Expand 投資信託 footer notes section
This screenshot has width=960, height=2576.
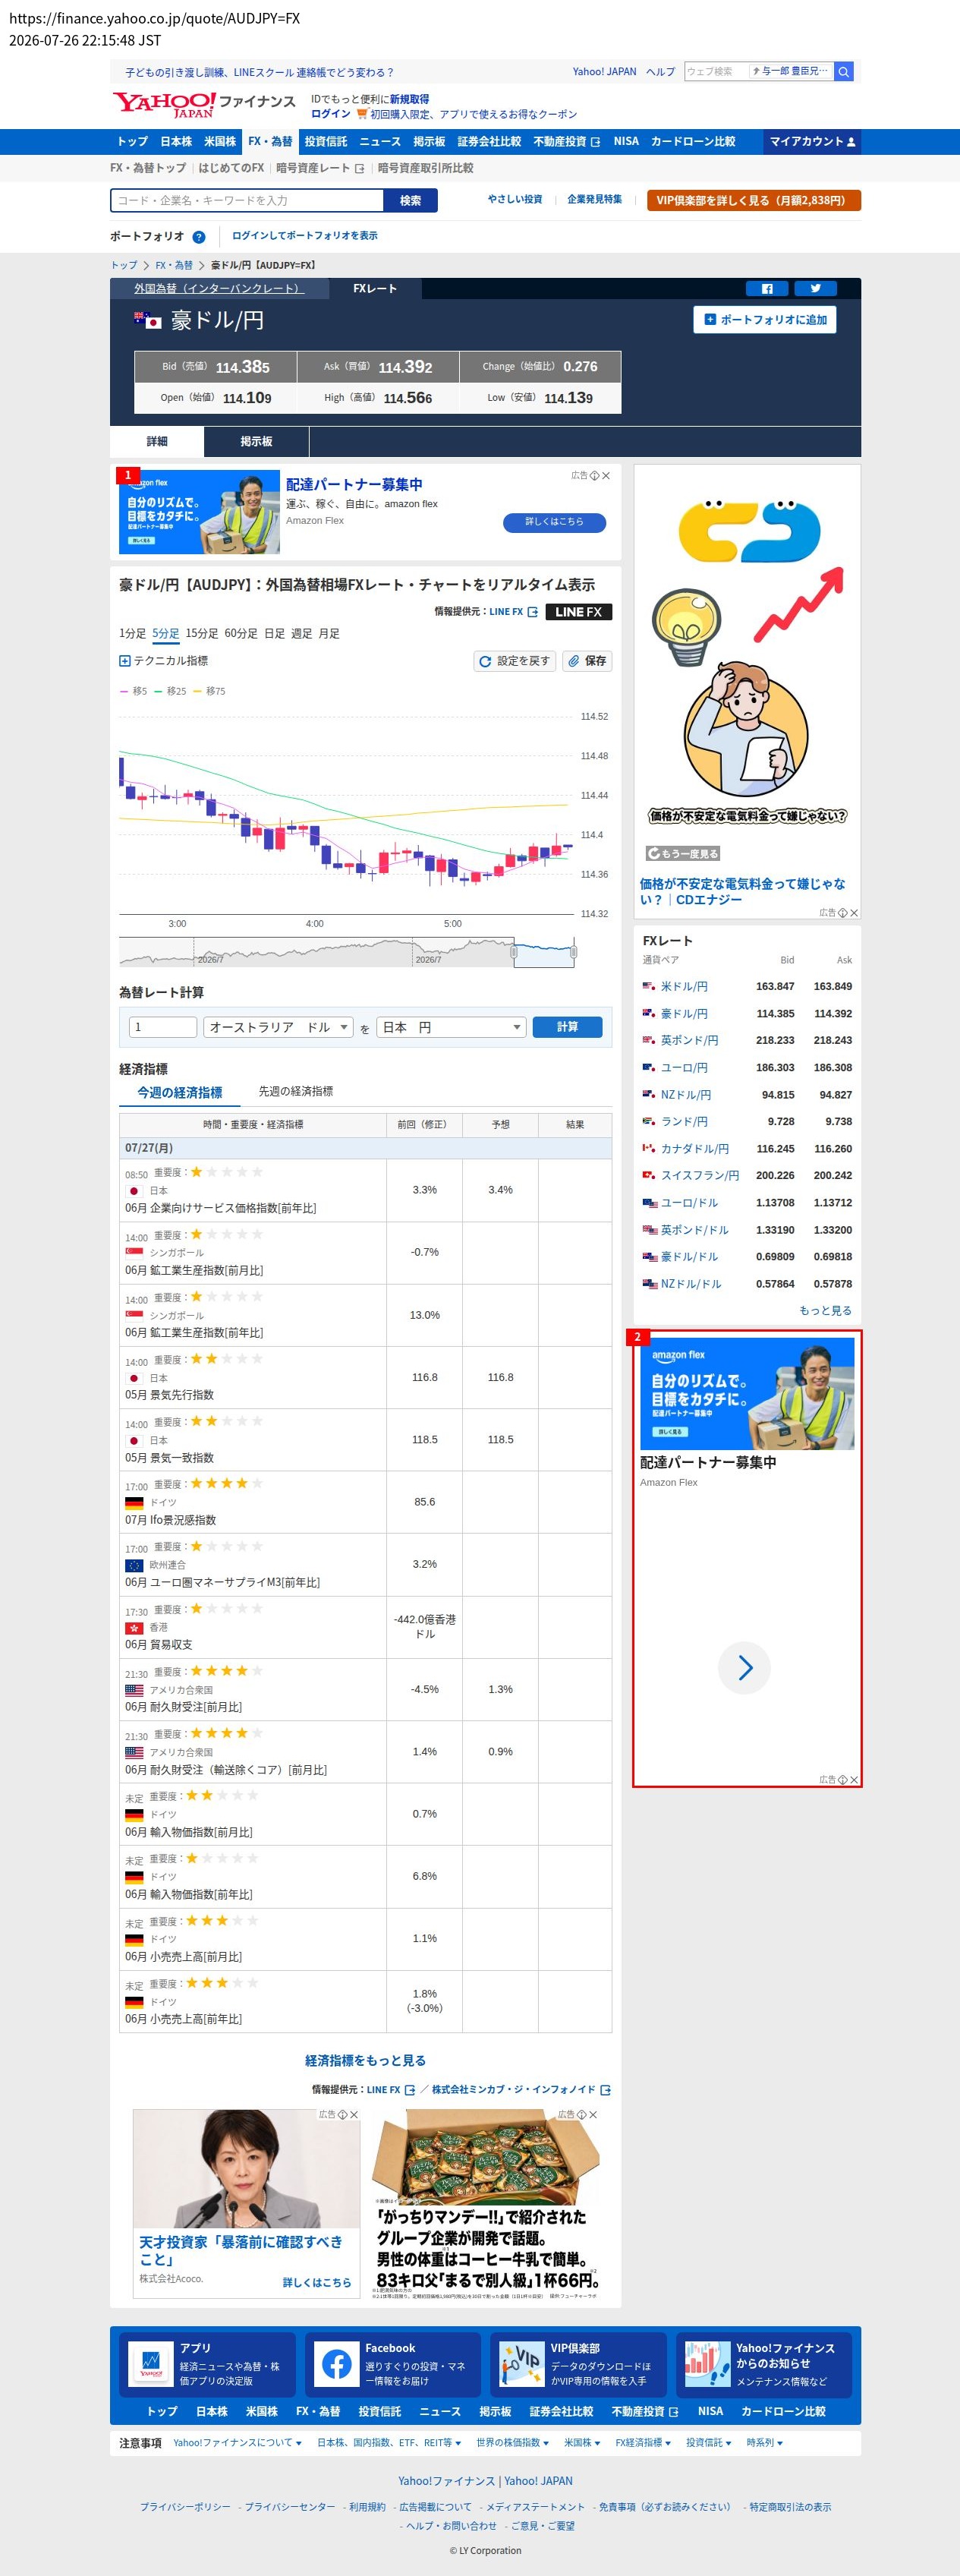click(709, 2443)
